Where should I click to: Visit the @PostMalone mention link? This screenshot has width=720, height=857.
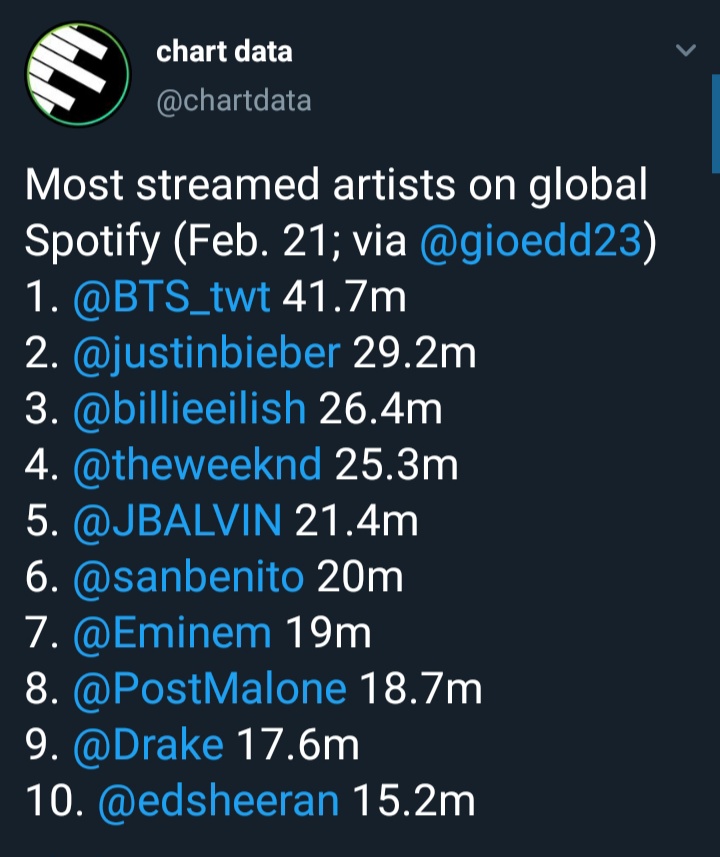(x=210, y=689)
